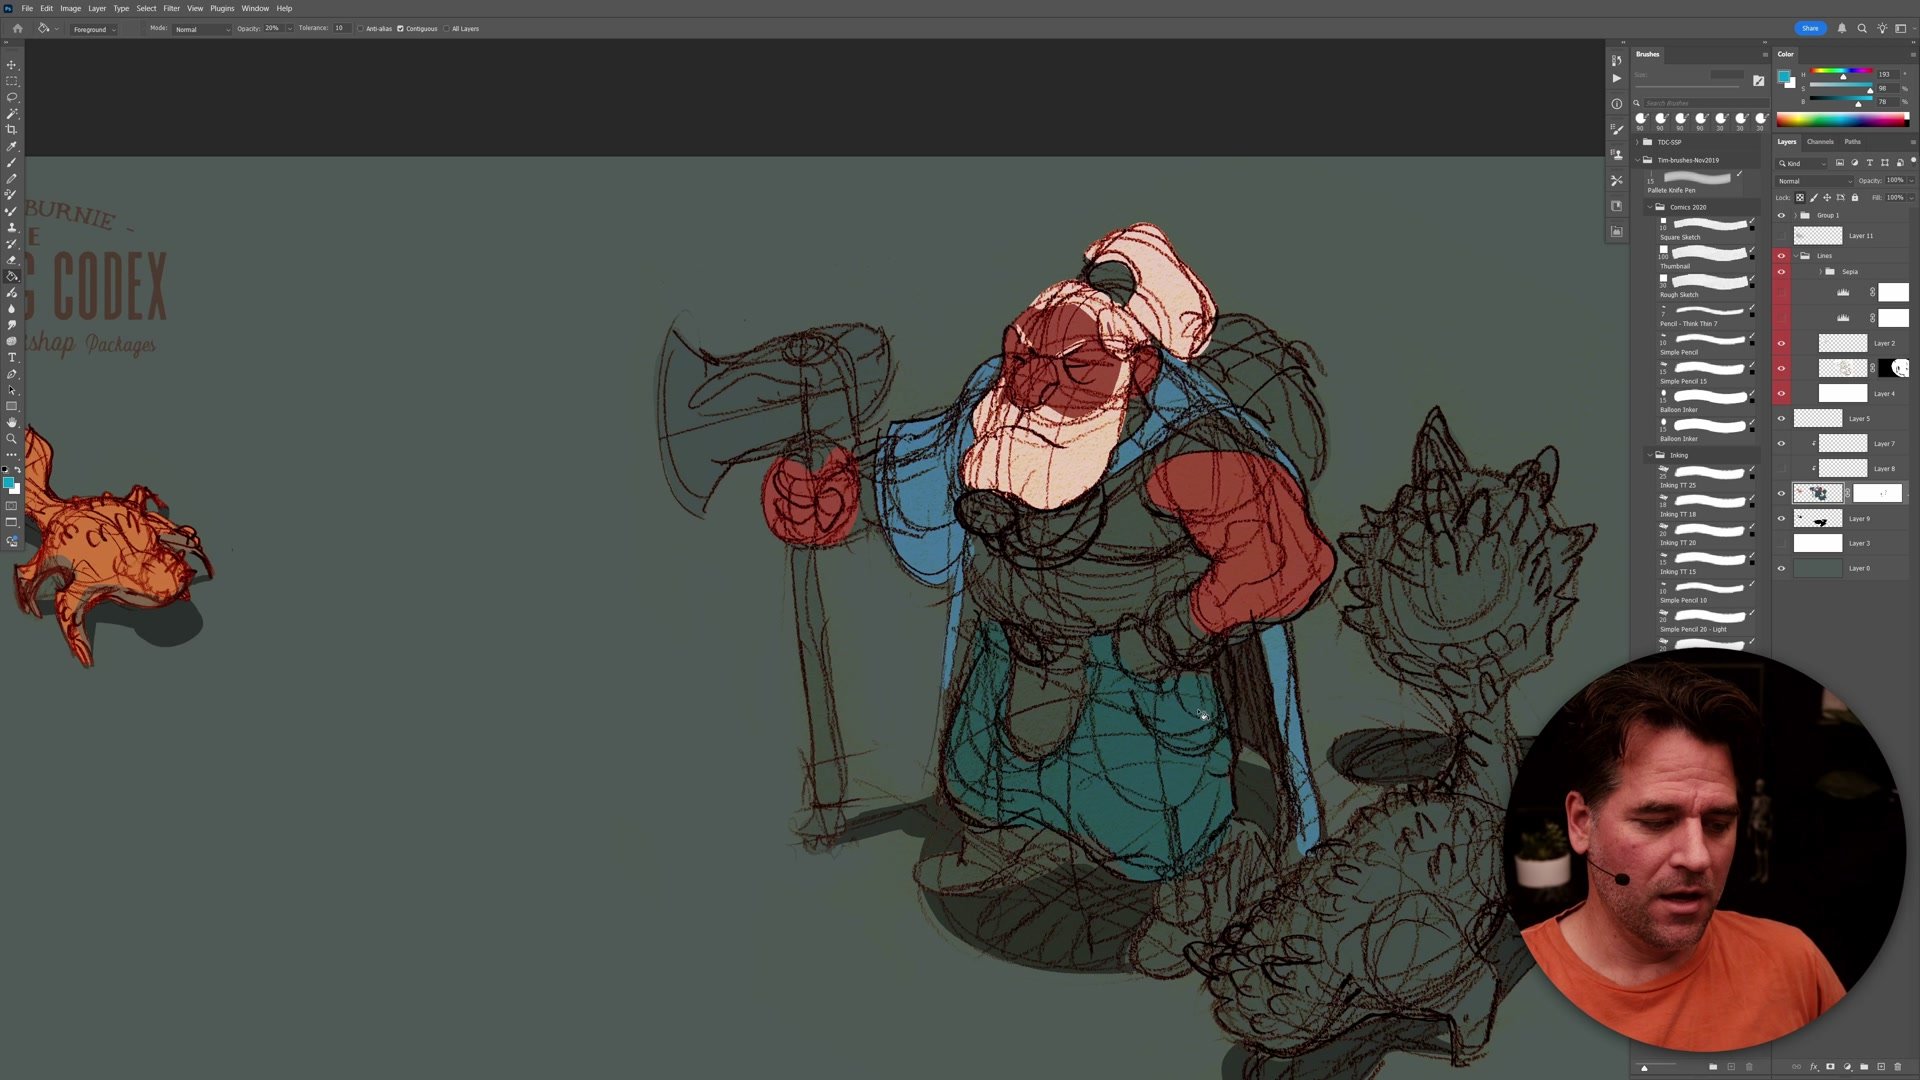
Task: Show hidden Layer 11
Action: pyautogui.click(x=1781, y=236)
